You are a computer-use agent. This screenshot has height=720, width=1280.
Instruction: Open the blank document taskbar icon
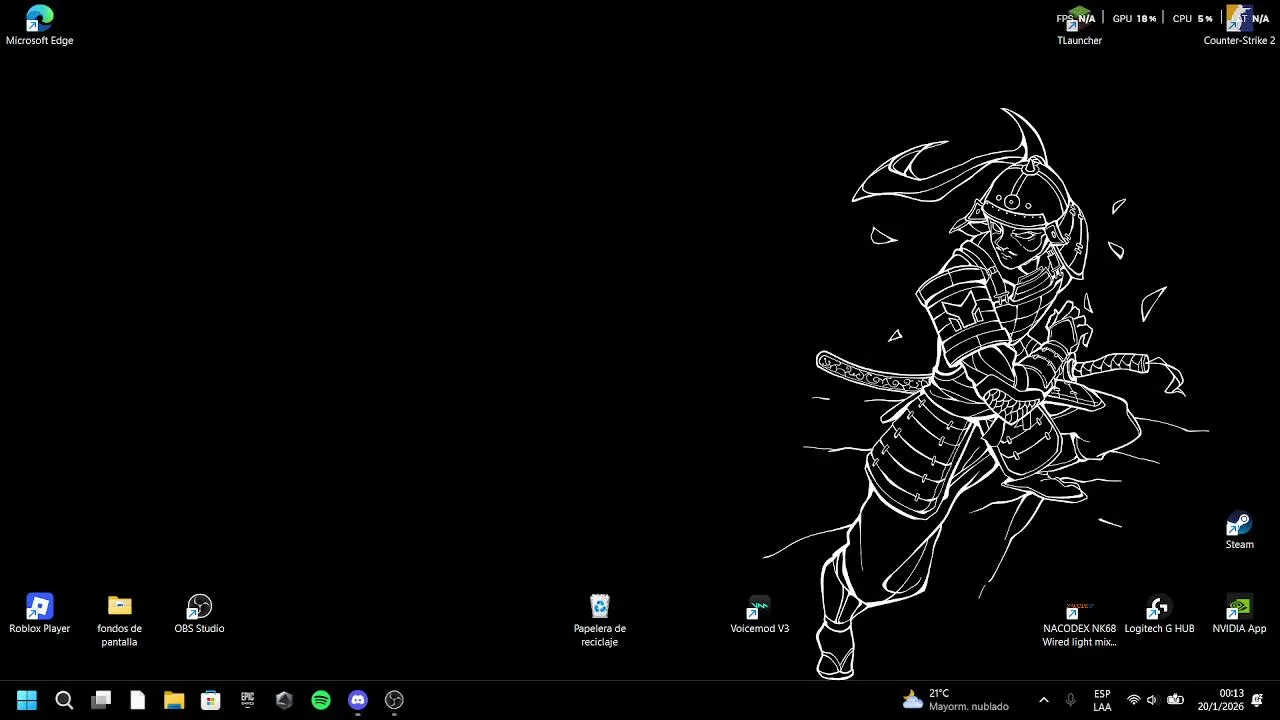click(x=137, y=700)
